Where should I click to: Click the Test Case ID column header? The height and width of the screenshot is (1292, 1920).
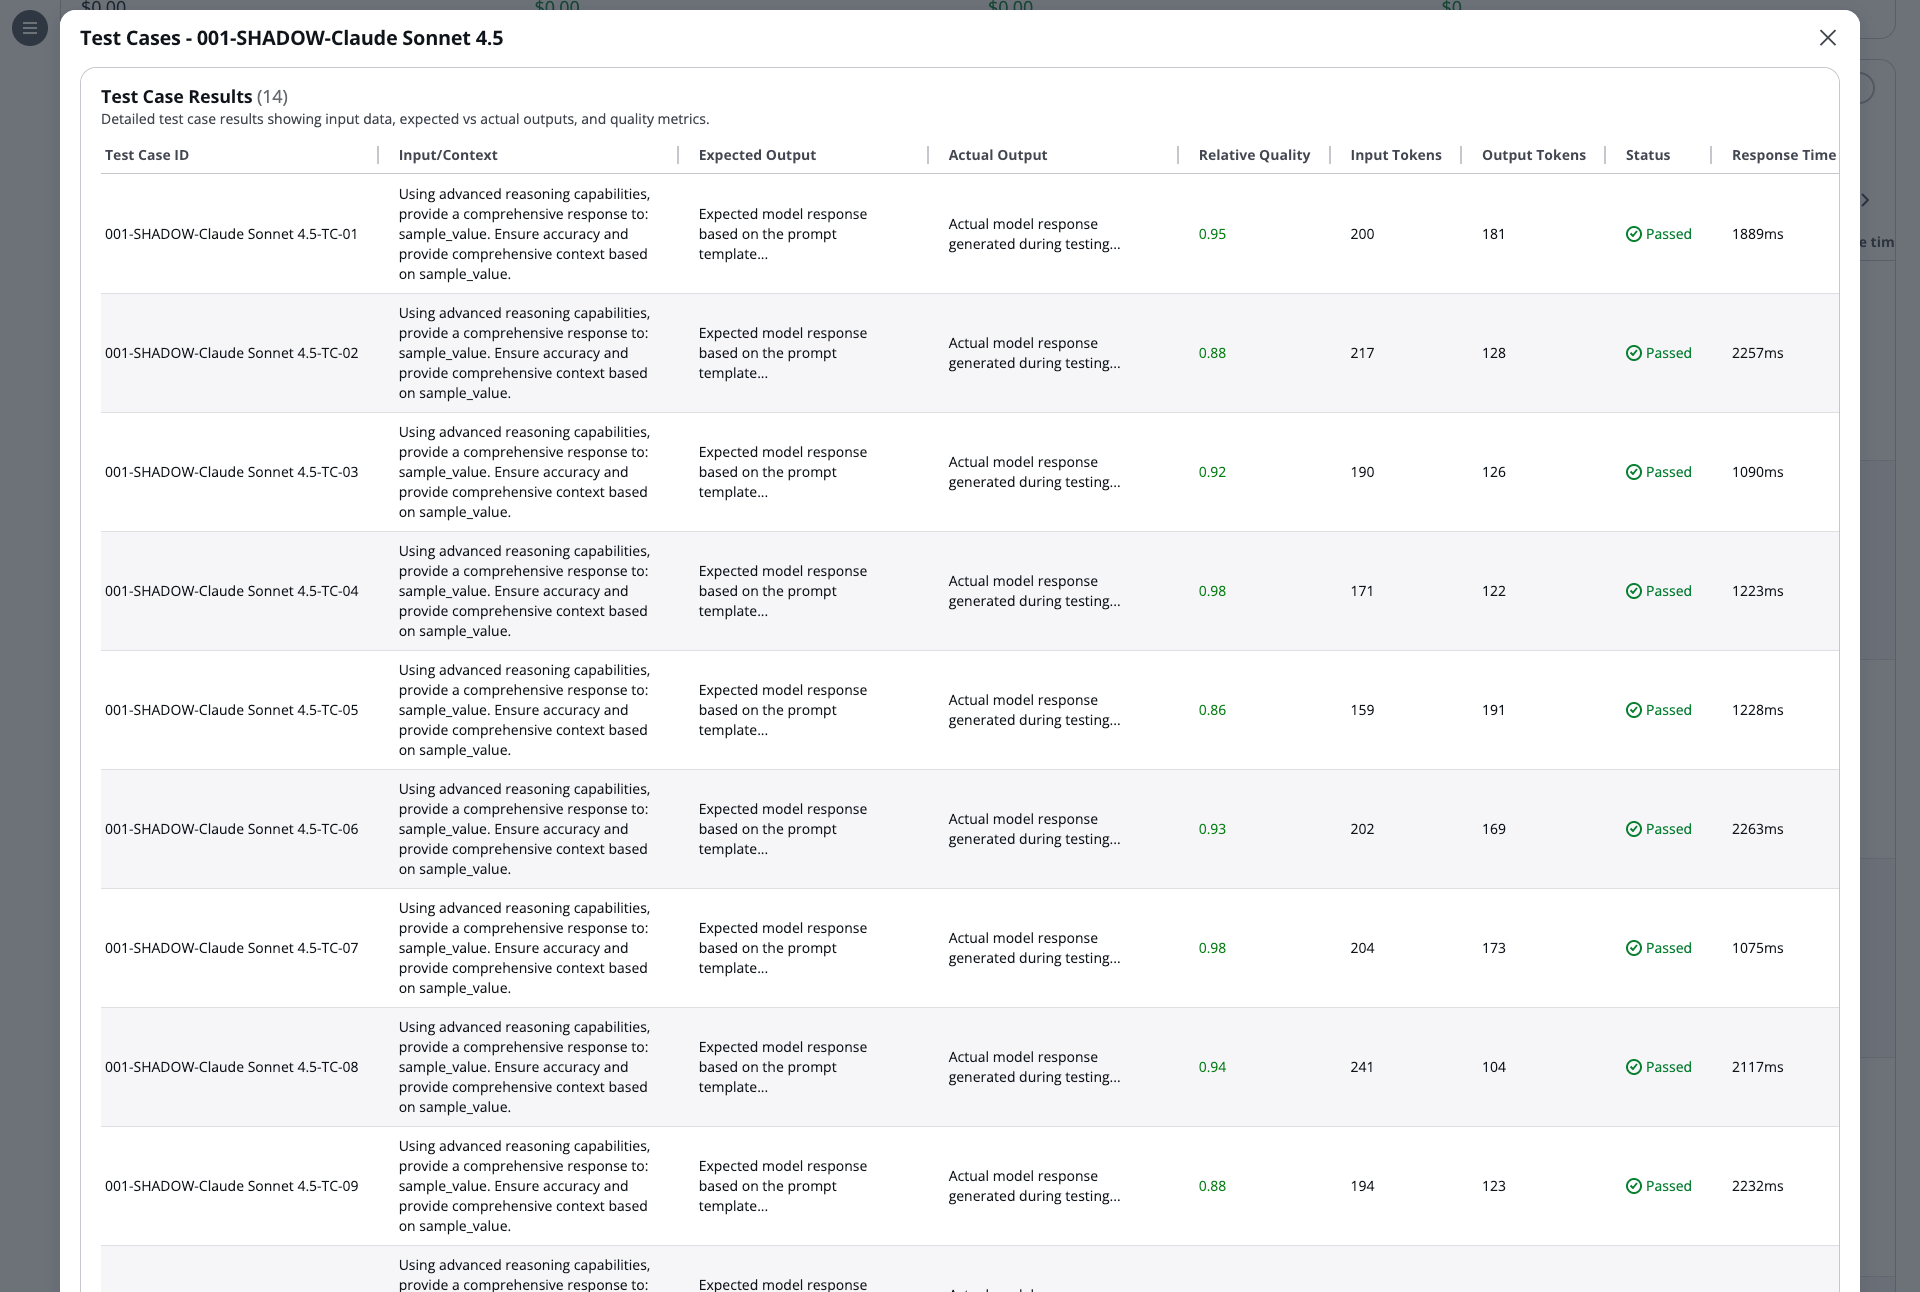pos(147,155)
